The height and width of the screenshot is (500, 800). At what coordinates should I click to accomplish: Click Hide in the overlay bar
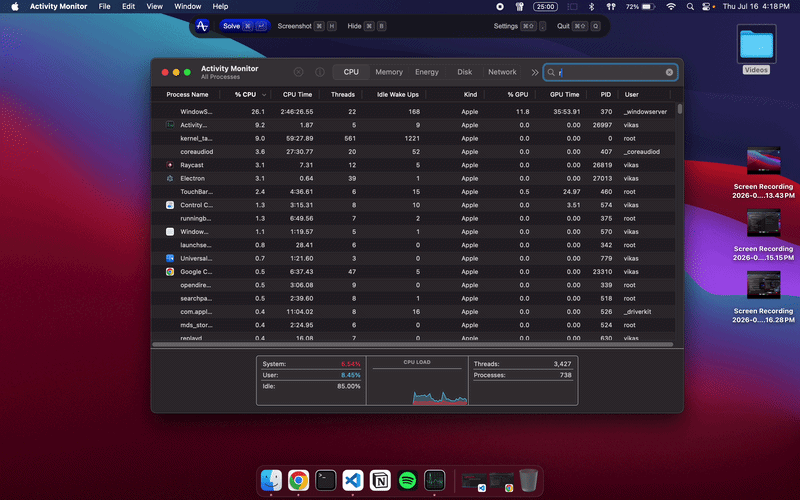point(366,26)
